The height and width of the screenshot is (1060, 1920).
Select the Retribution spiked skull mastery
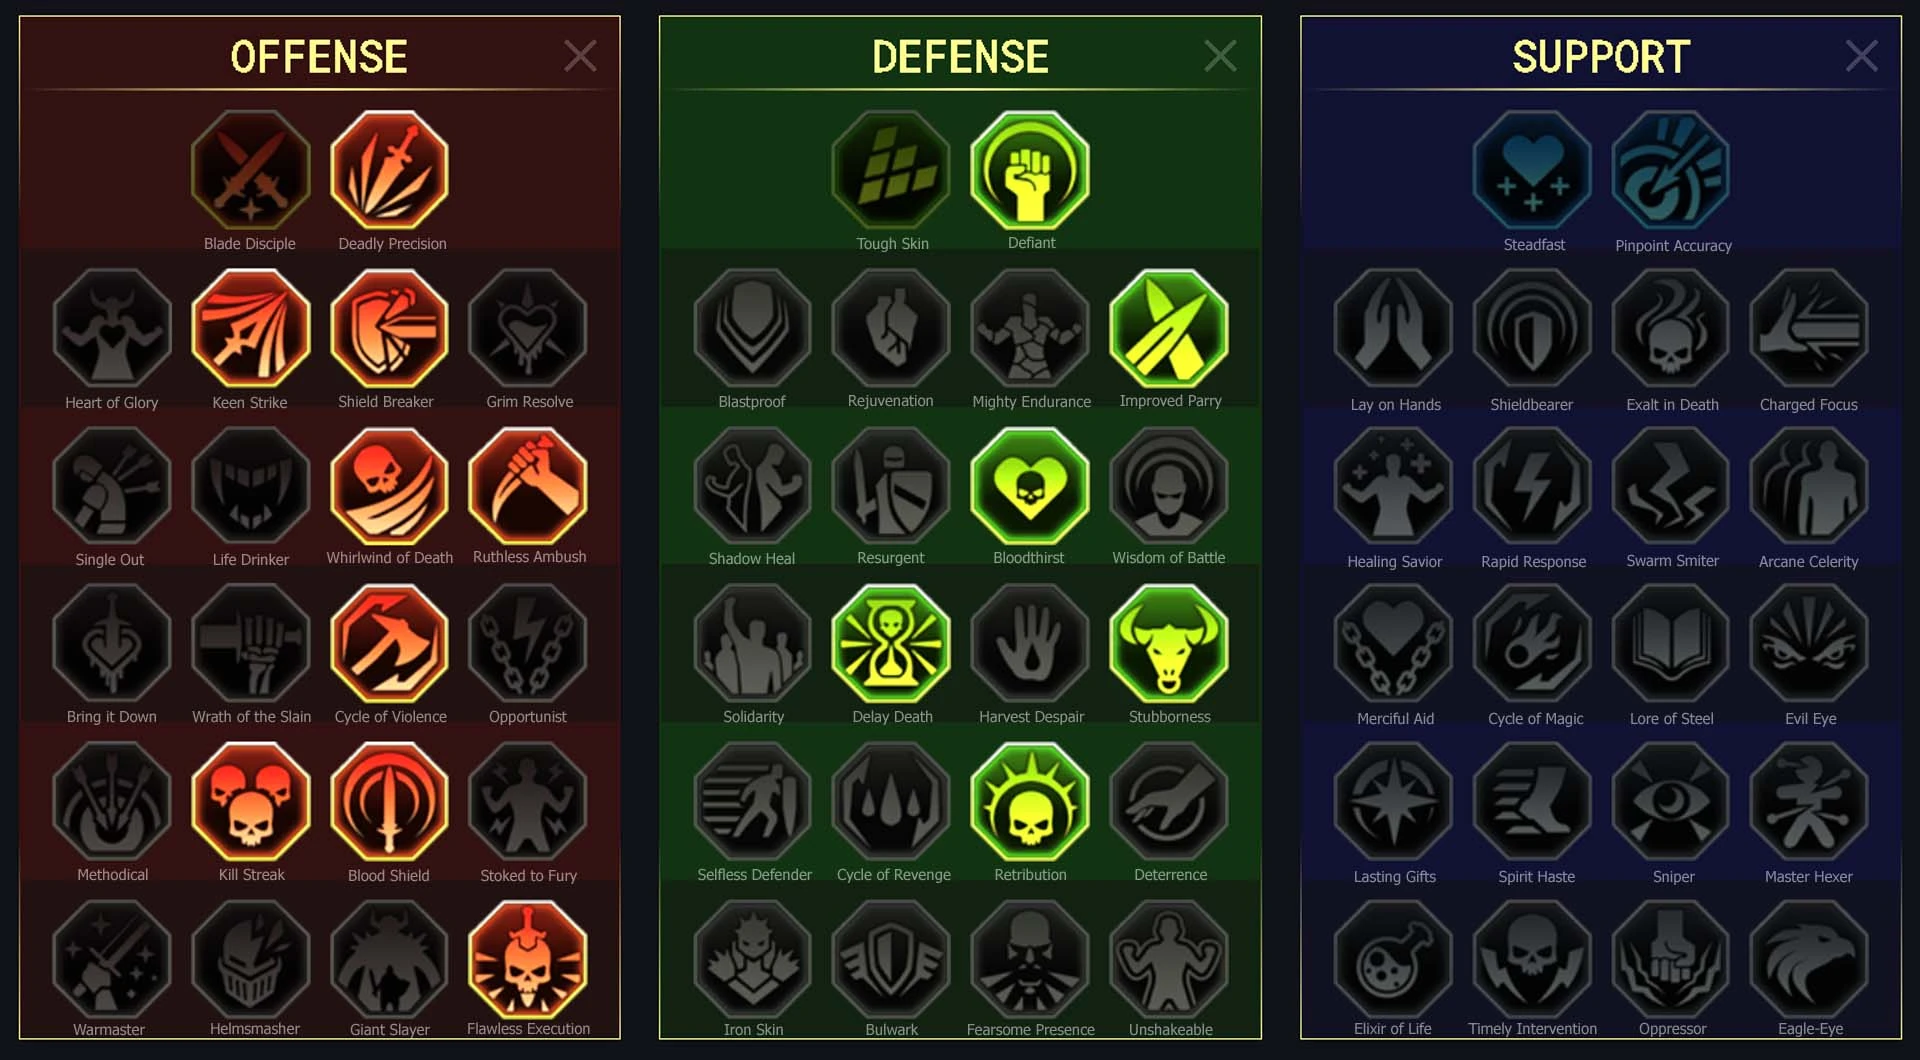(x=1030, y=802)
